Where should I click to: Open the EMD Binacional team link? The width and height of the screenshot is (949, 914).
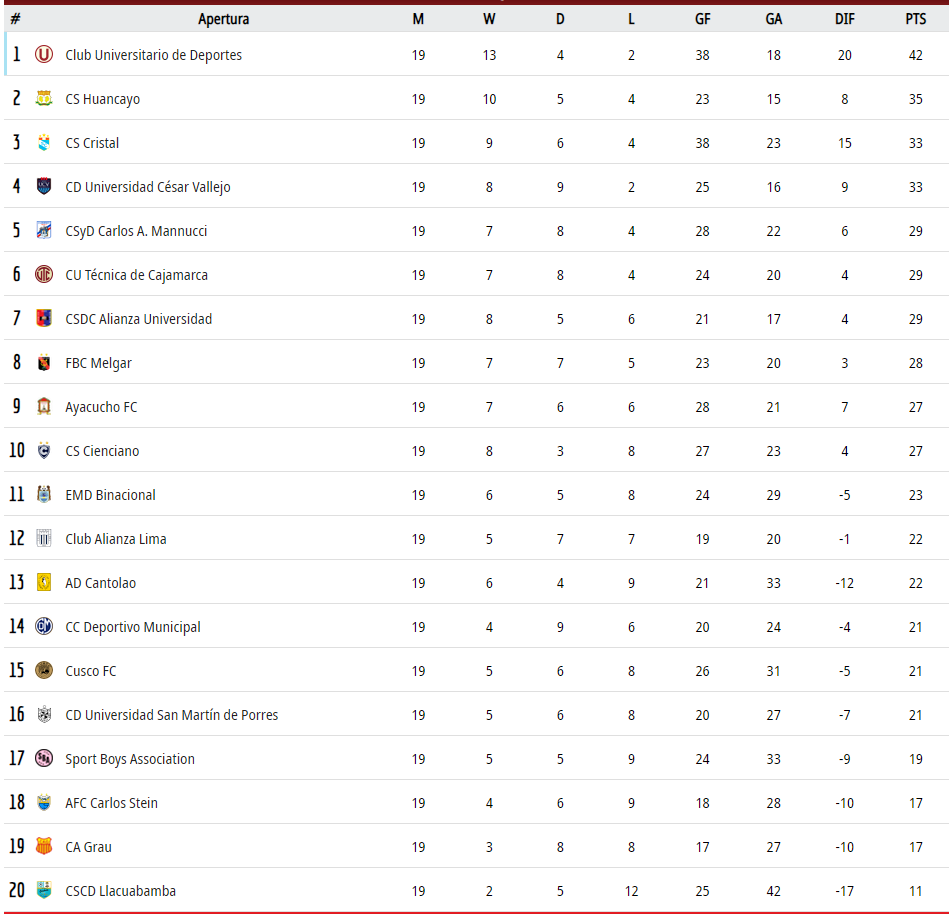point(110,495)
